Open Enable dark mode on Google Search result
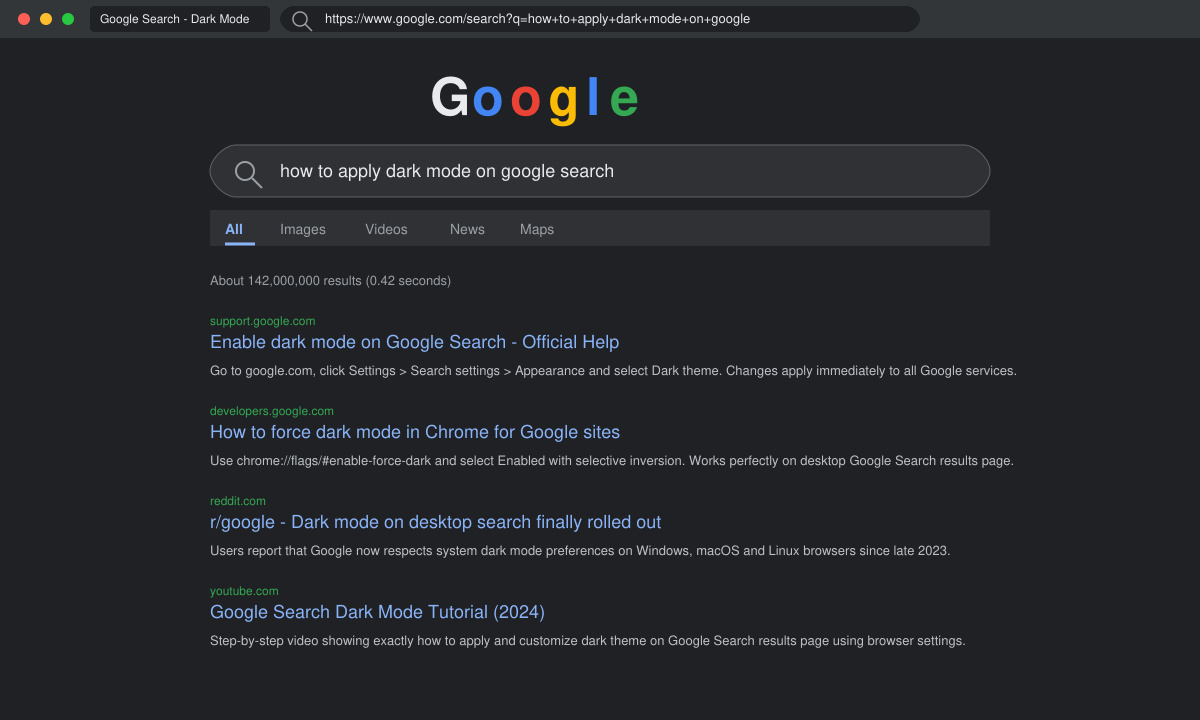 pos(414,342)
